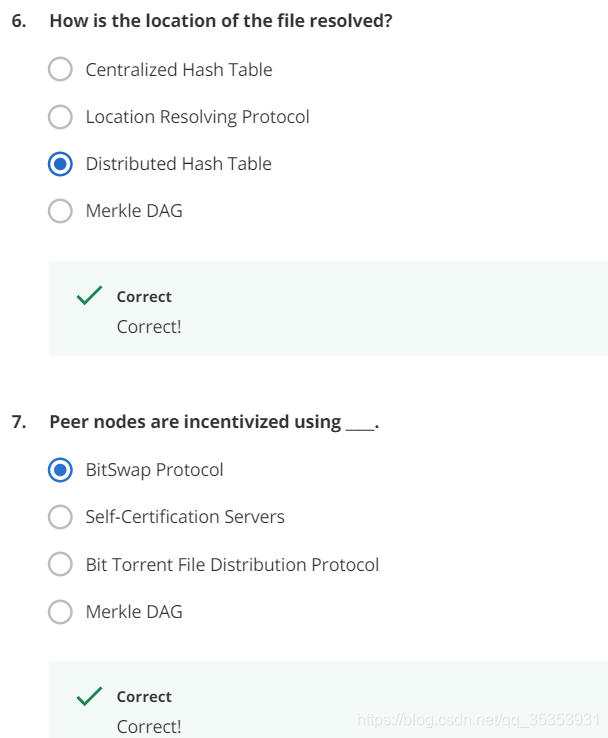608x738 pixels.
Task: Select Bit Torrent File Distribution Protocol radio
Action: (x=60, y=564)
